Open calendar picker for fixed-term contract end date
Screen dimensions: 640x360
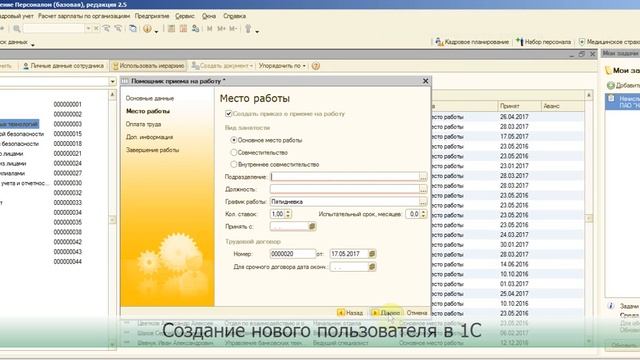(372, 267)
